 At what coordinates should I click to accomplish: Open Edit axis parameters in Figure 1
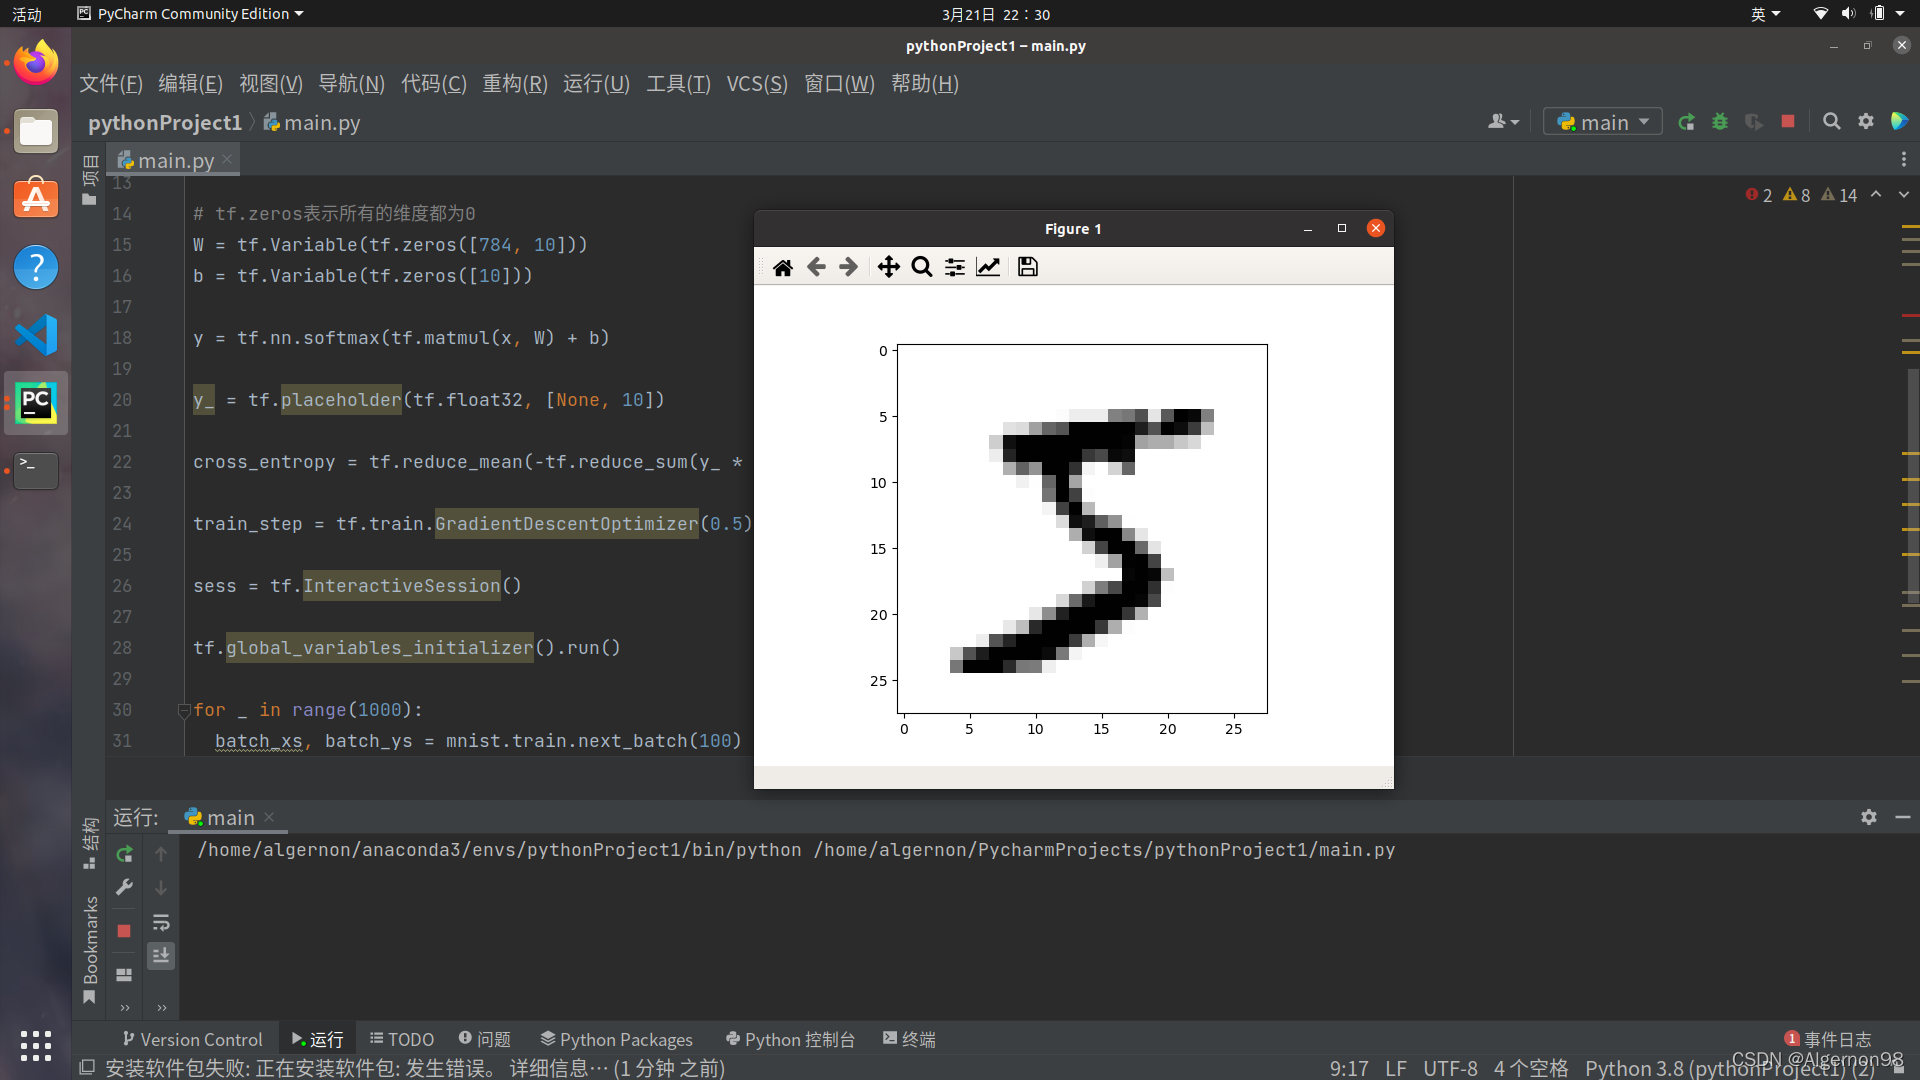[988, 267]
